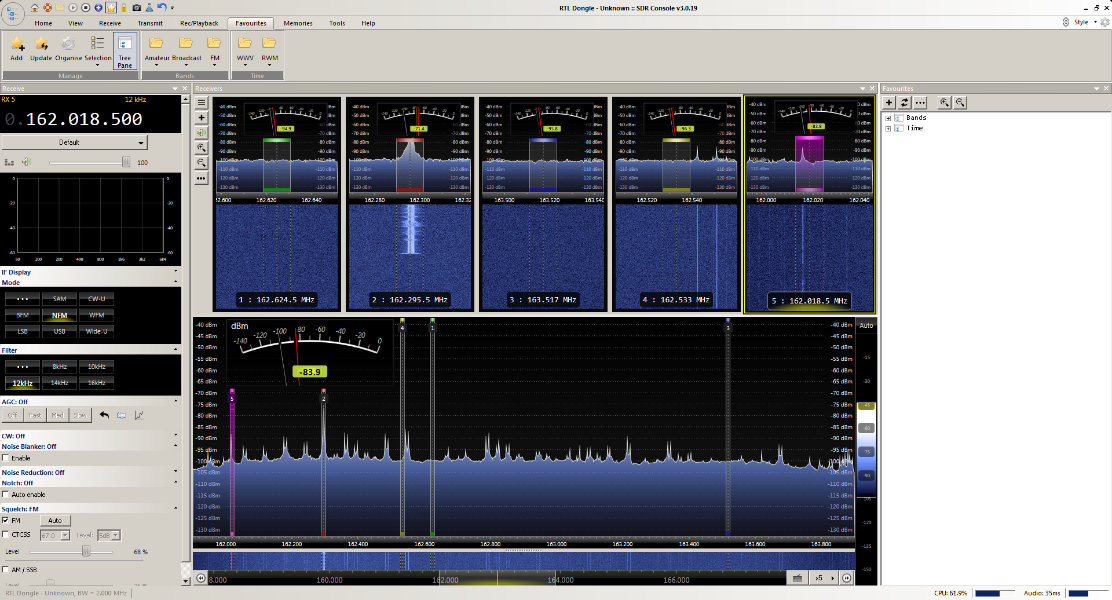Screen dimensions: 1112x600
Task: Open the View ribbon tab
Action: pos(75,23)
